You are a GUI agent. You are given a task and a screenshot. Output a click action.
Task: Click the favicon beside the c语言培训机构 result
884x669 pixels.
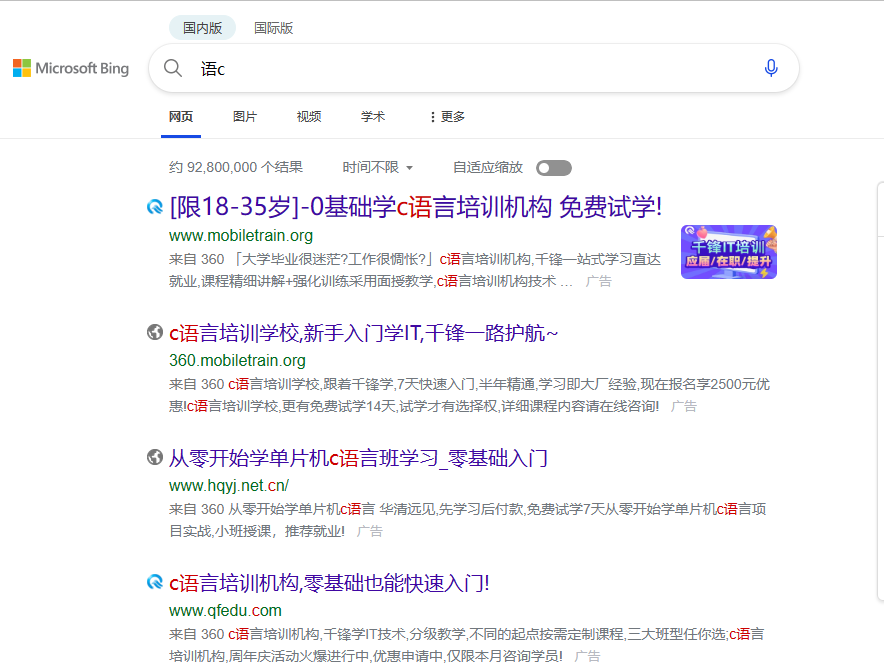tap(154, 582)
